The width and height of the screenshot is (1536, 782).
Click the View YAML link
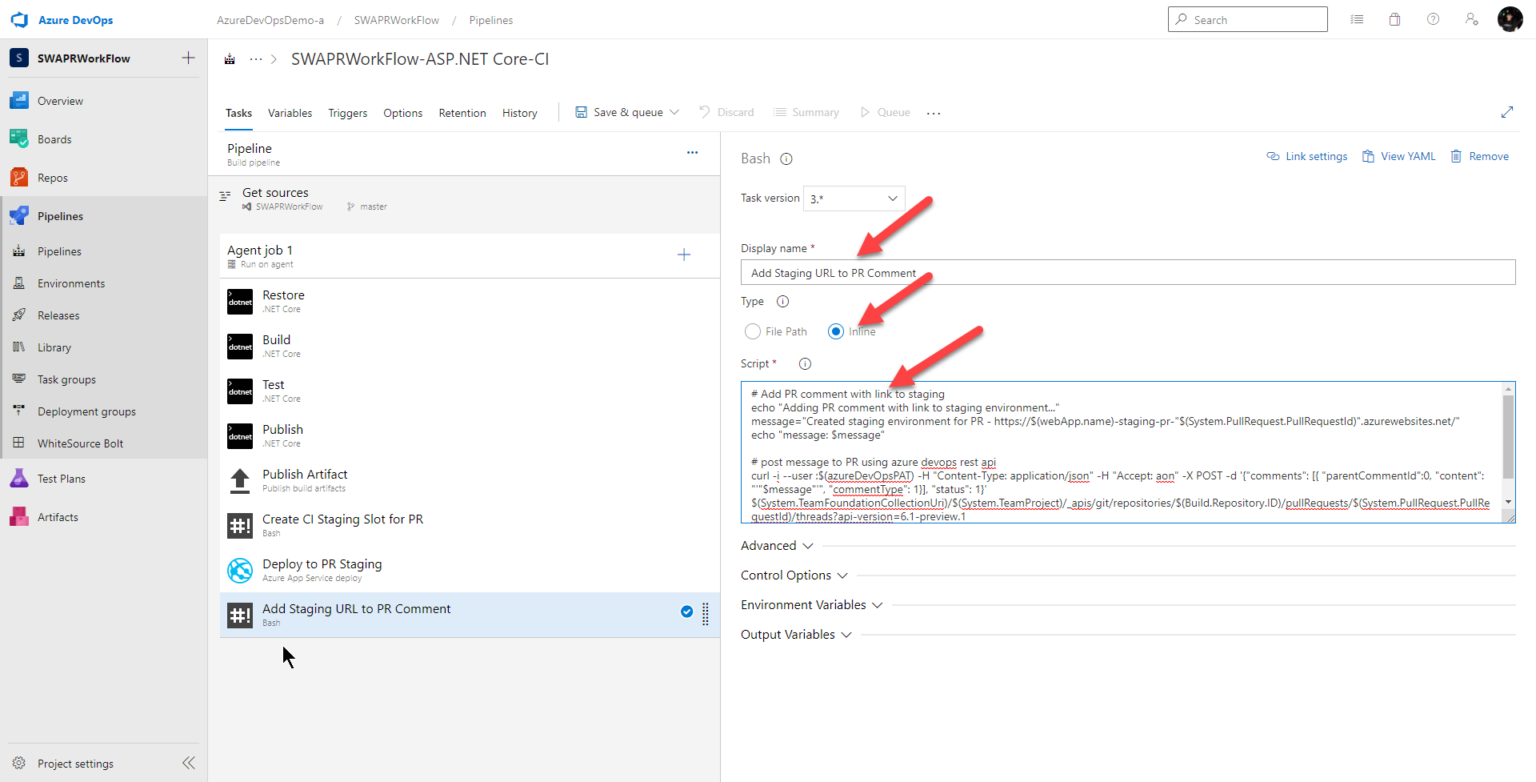pos(1399,156)
